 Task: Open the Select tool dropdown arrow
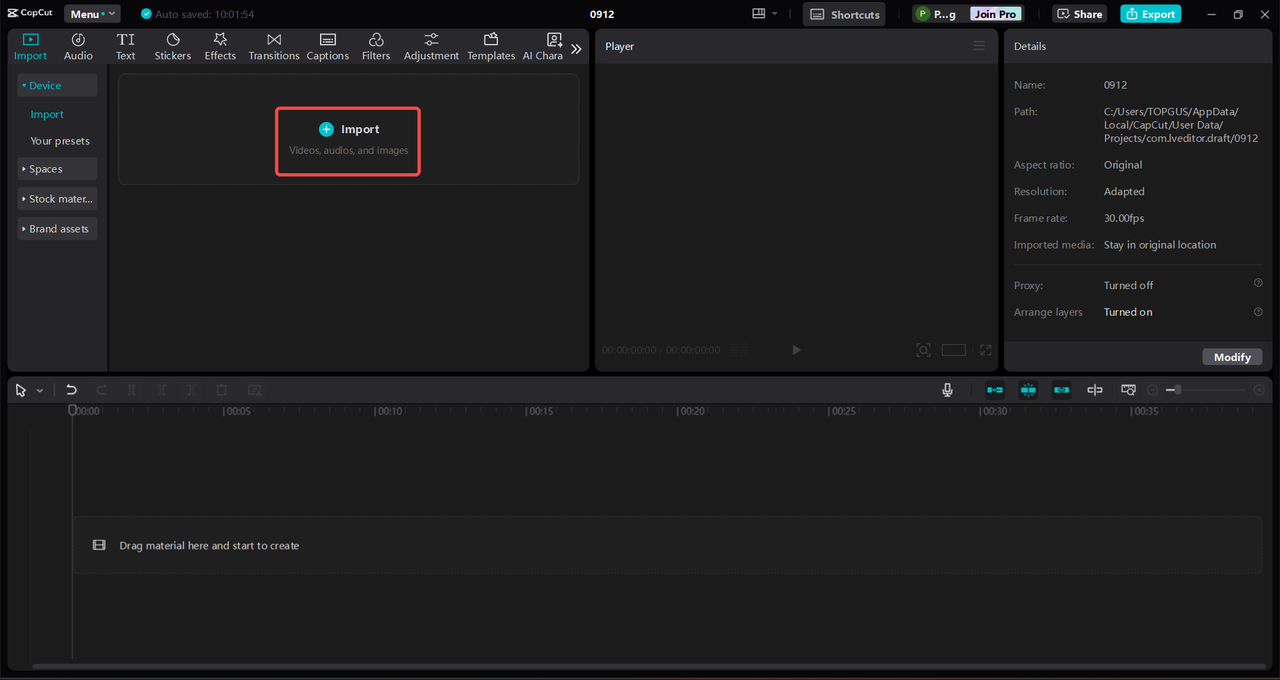(40, 391)
